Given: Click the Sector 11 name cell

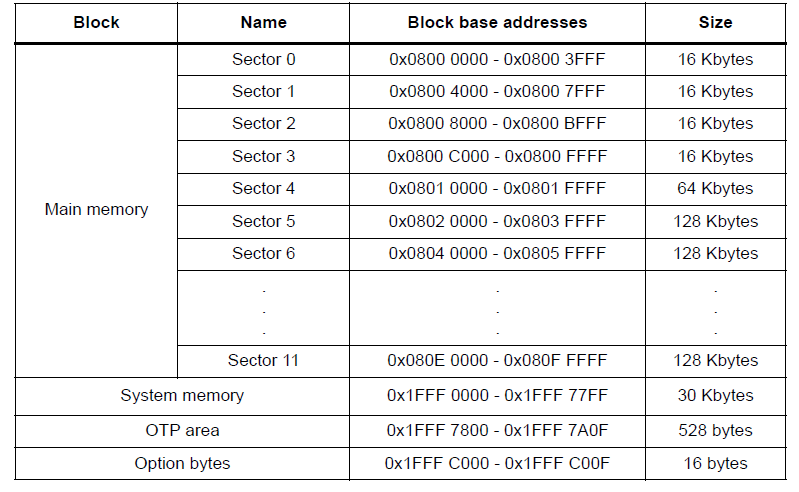Looking at the screenshot, I should pos(264,360).
